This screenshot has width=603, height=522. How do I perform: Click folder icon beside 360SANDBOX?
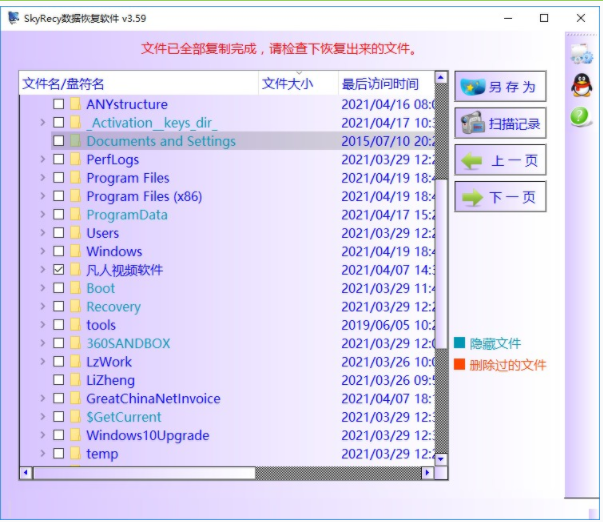click(x=75, y=343)
